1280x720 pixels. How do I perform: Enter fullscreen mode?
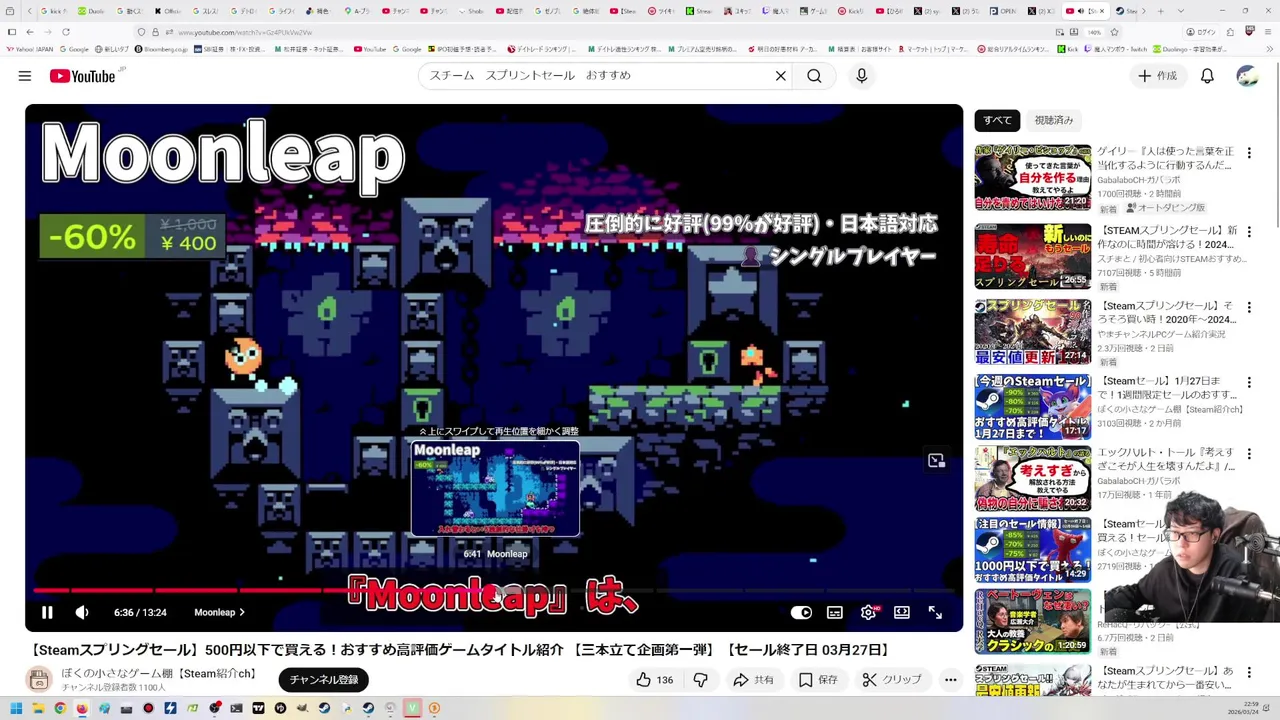pos(935,612)
